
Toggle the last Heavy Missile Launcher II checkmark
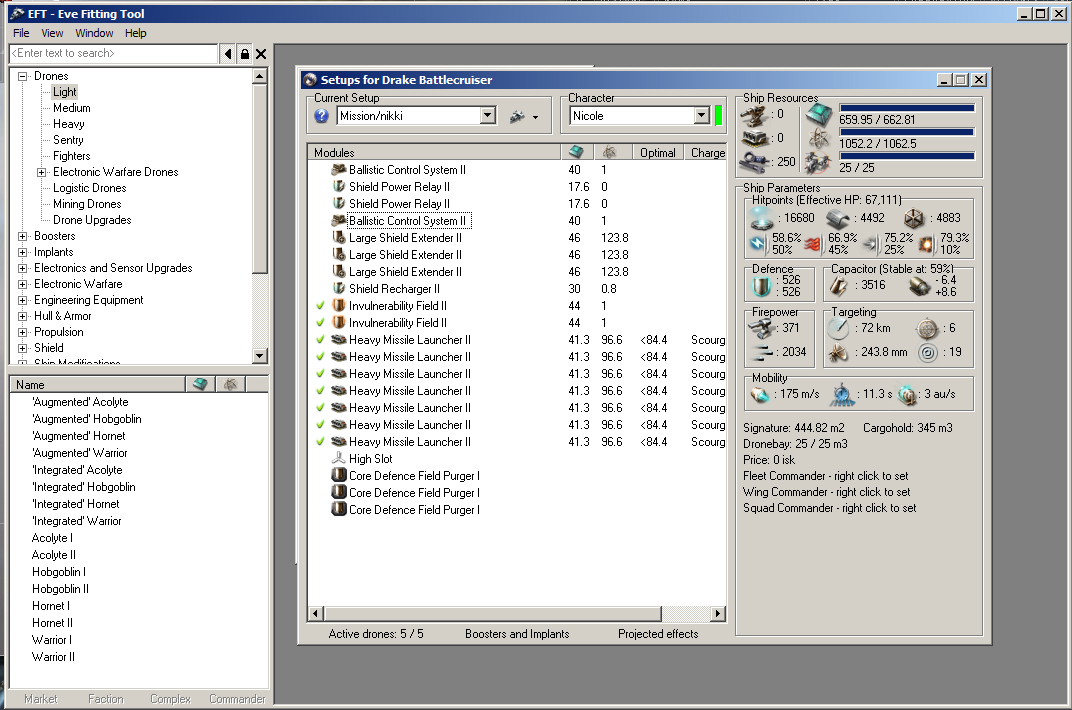point(320,442)
